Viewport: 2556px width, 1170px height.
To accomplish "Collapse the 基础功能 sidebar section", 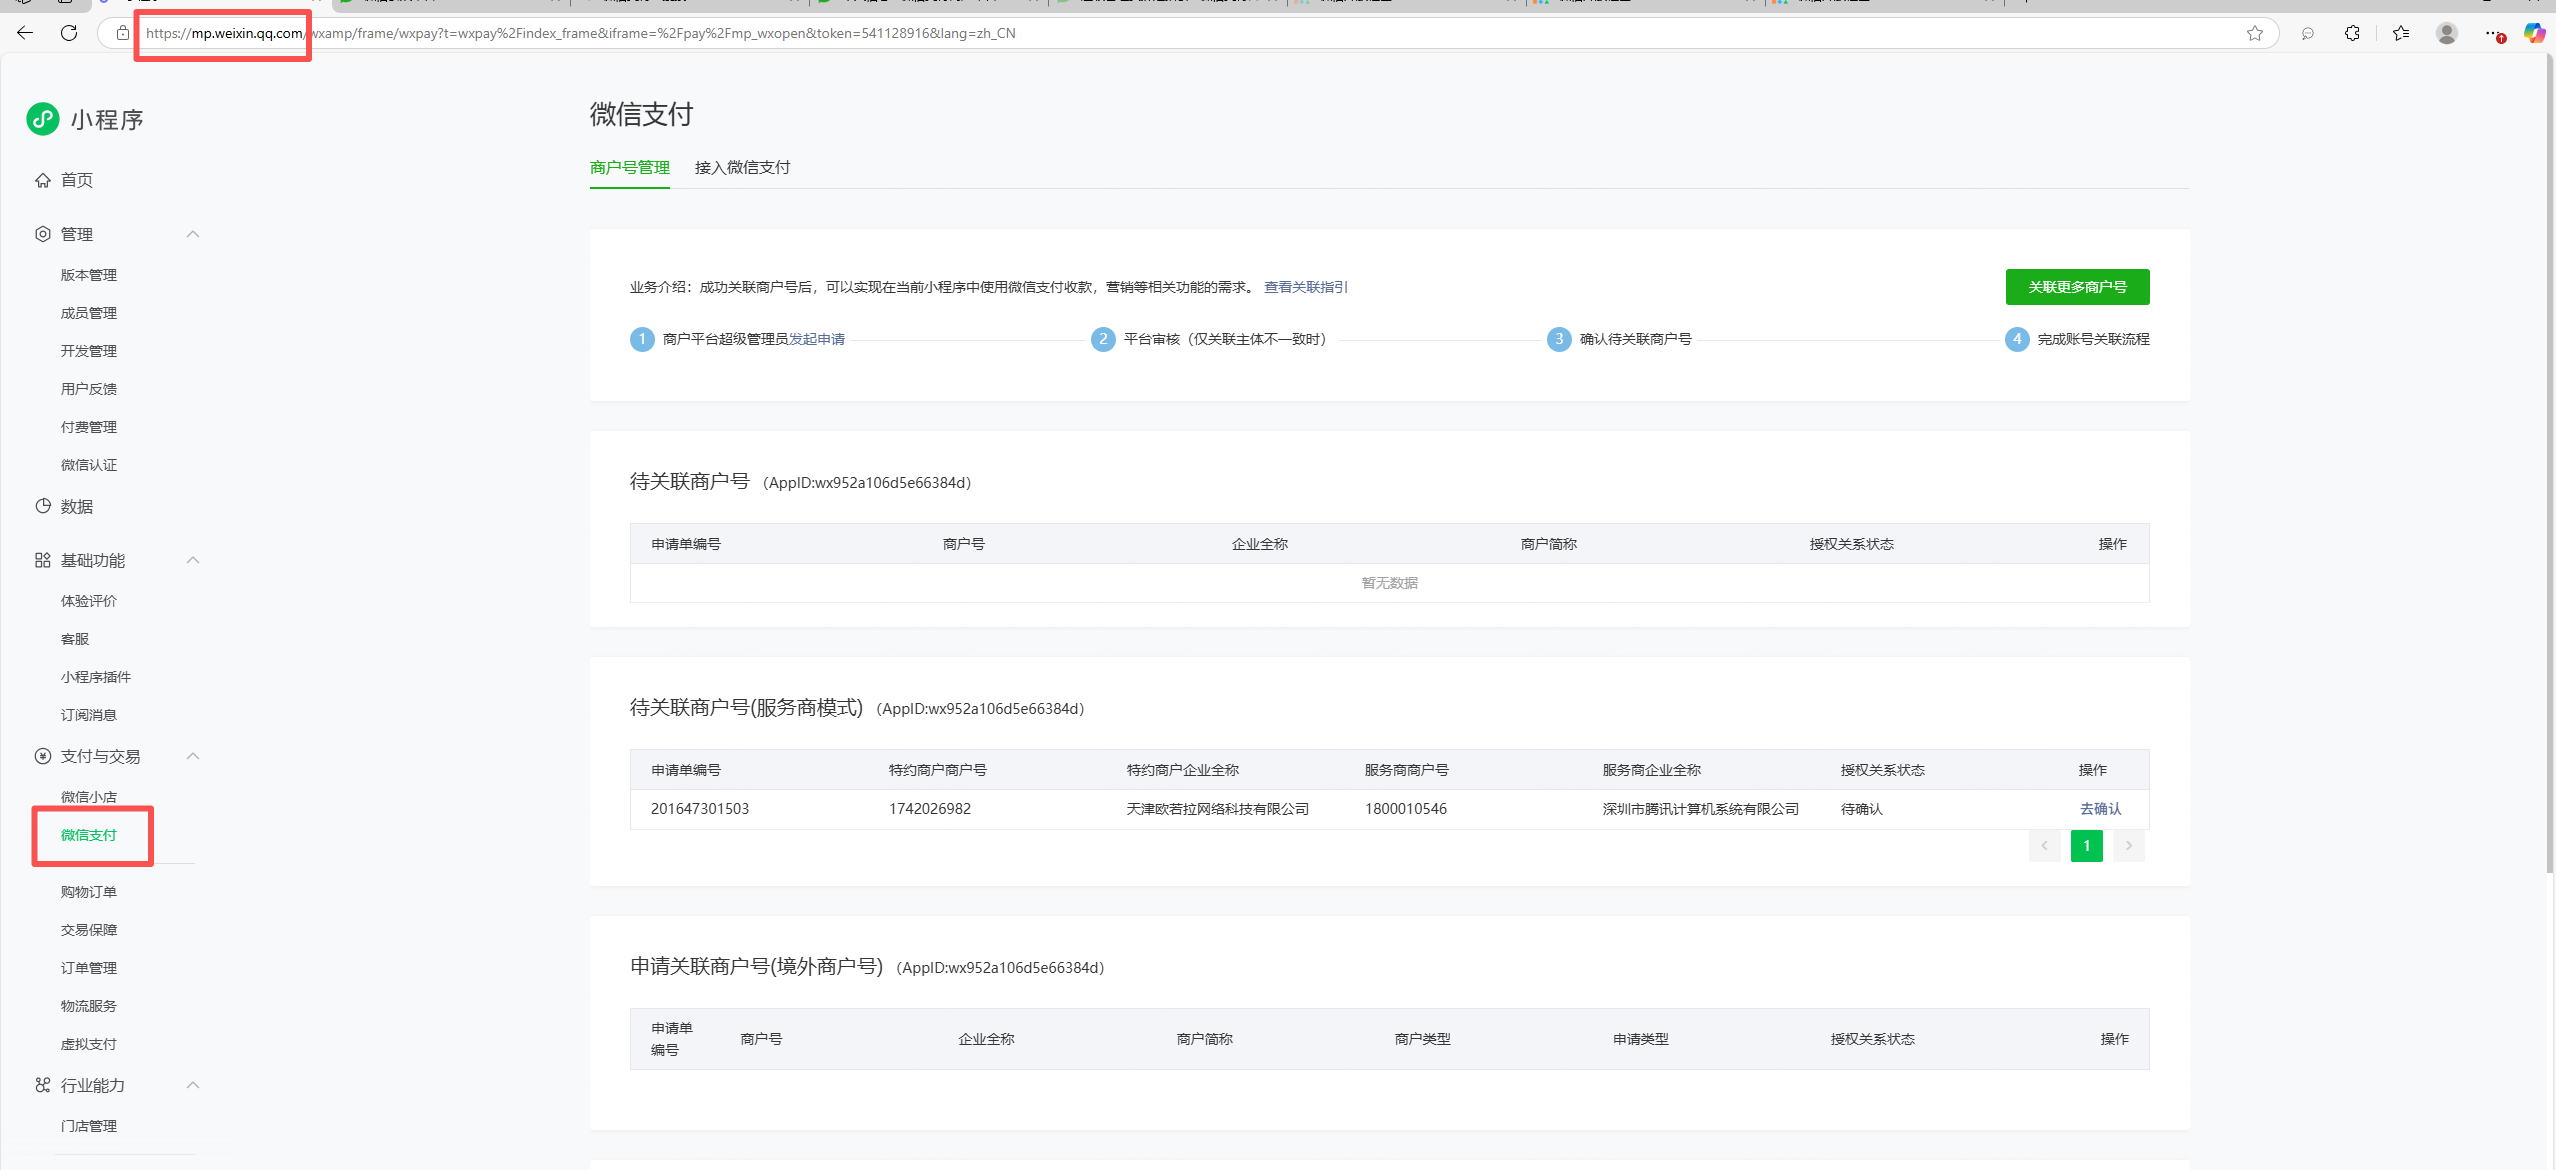I will pyautogui.click(x=193, y=560).
